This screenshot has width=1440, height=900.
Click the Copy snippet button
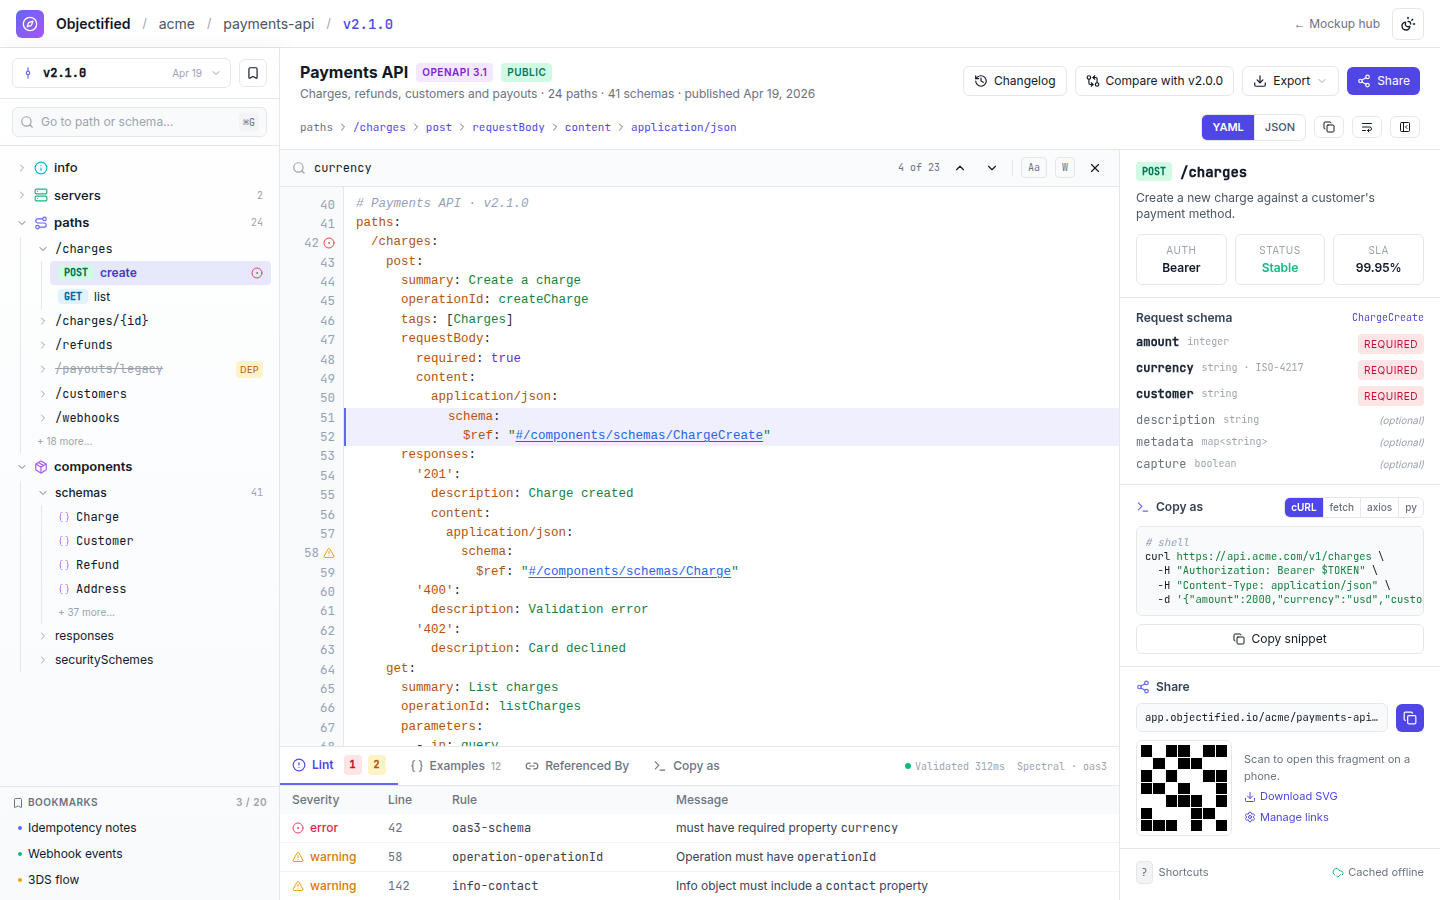1280,639
